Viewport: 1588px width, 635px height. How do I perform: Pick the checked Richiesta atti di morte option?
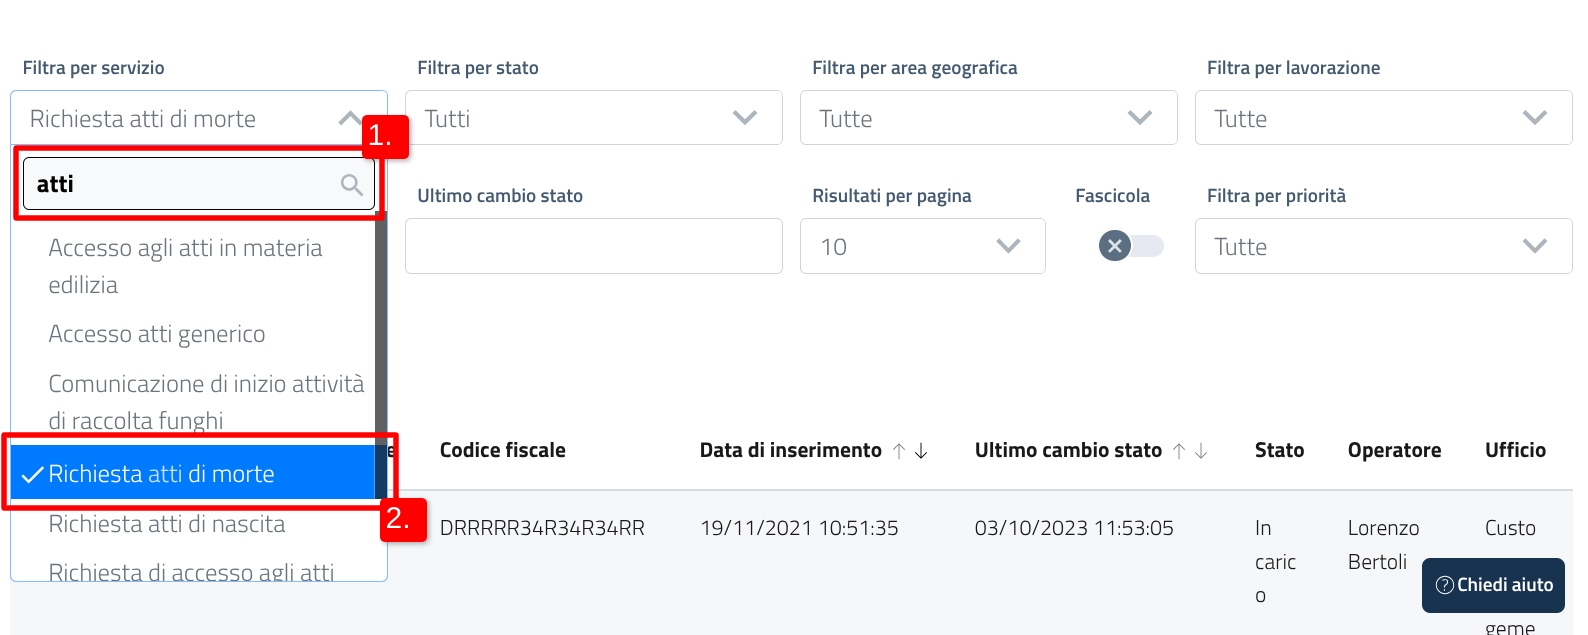coord(162,474)
